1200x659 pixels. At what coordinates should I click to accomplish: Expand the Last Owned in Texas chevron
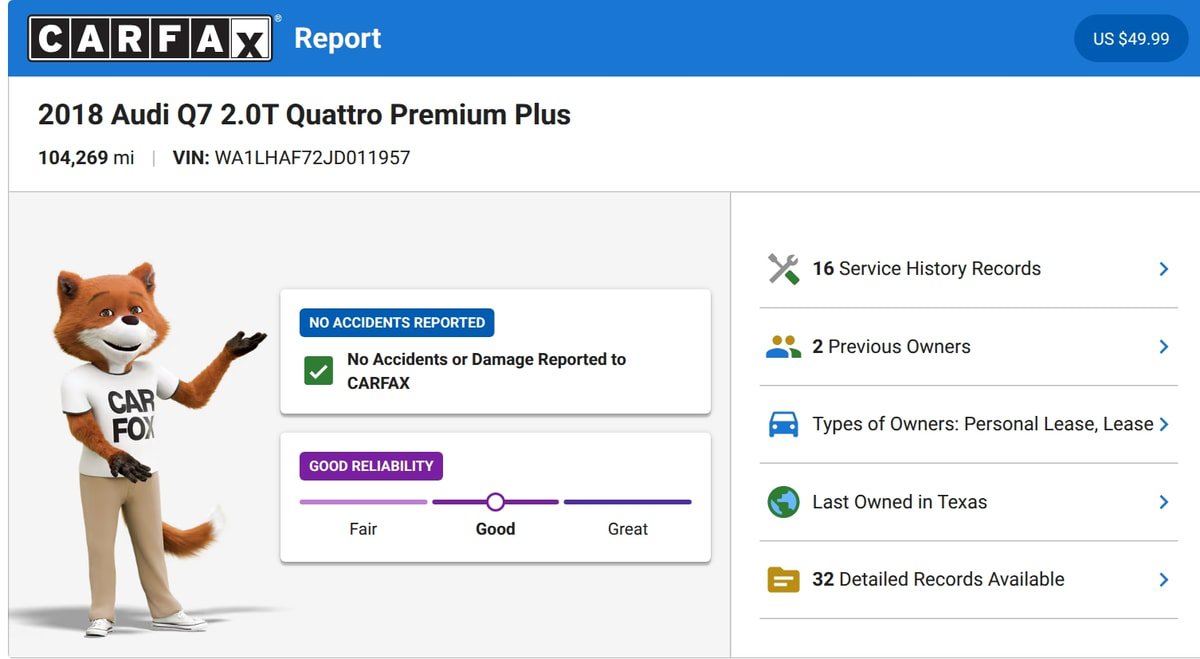tap(1164, 502)
